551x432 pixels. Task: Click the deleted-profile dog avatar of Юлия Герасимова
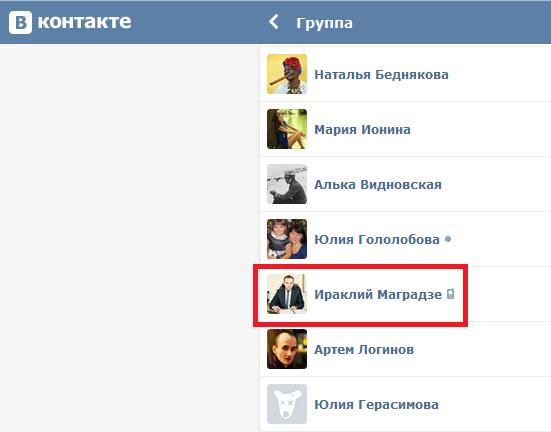287,404
